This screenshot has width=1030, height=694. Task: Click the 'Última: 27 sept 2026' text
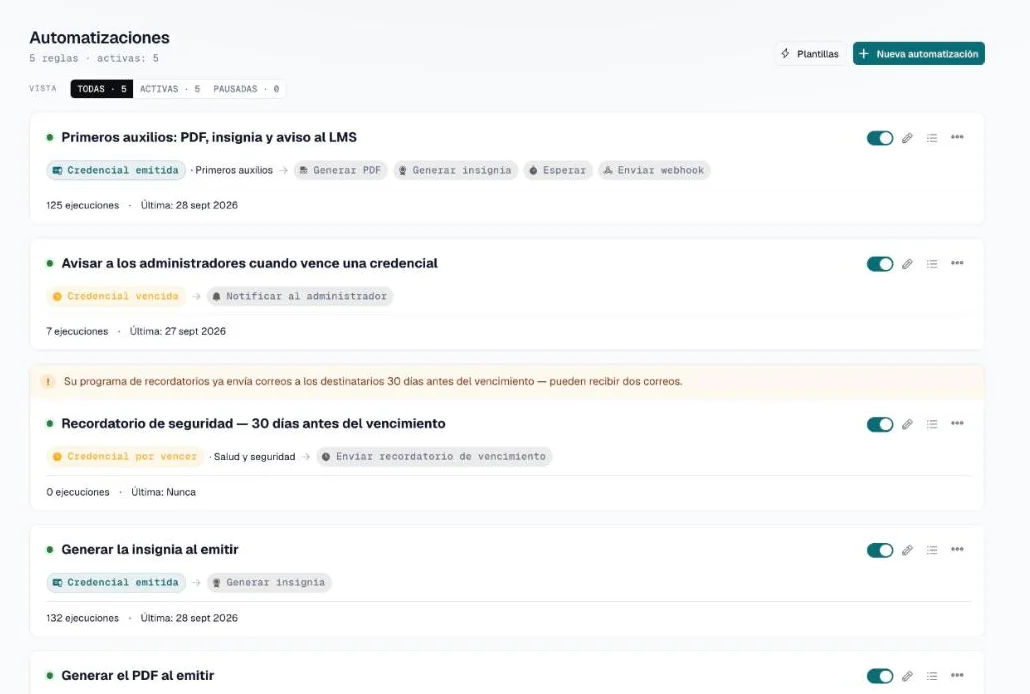point(177,331)
